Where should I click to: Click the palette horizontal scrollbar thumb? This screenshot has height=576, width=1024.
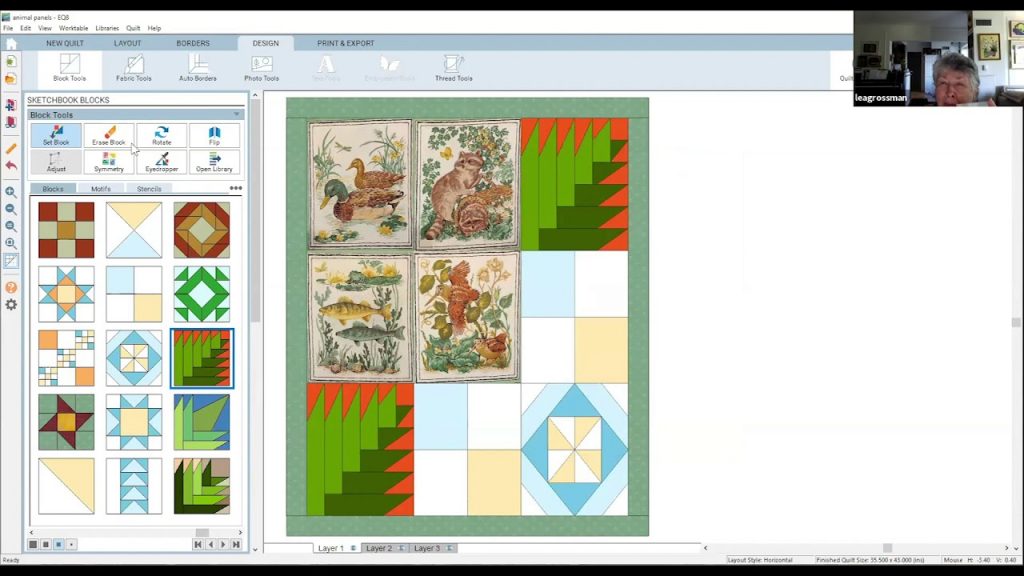pos(202,533)
